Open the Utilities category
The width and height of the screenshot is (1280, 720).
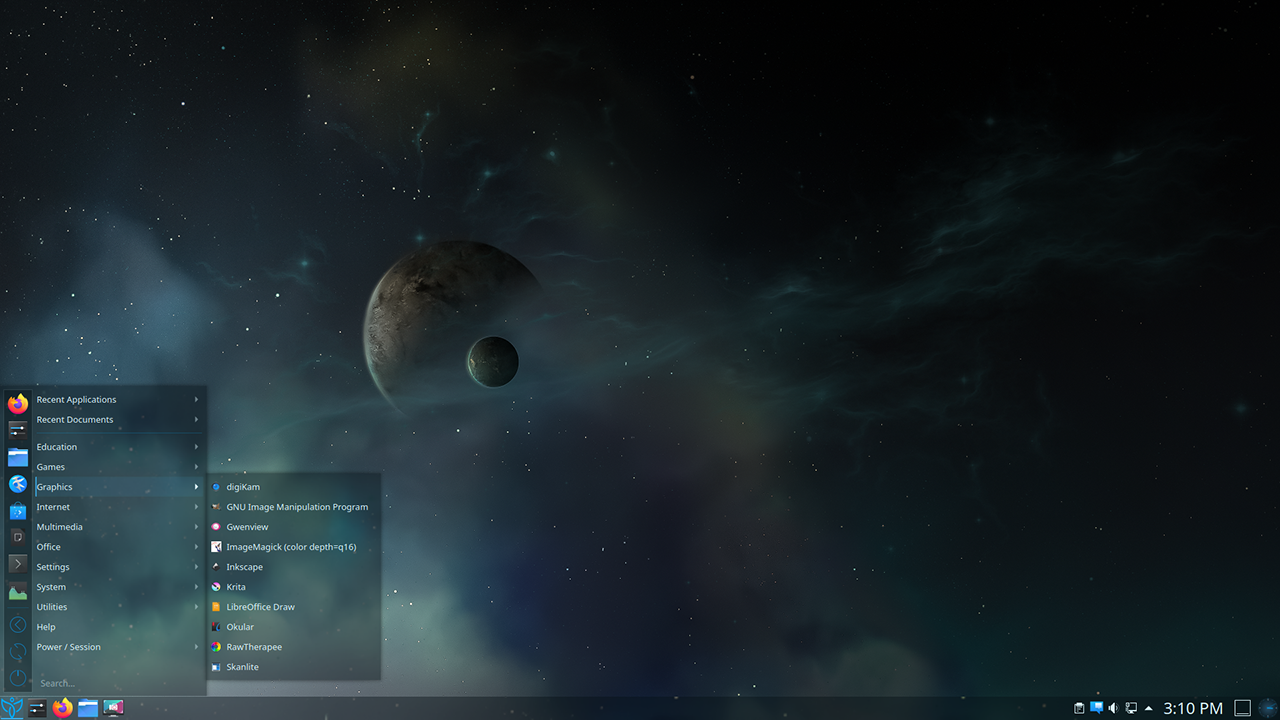click(x=119, y=607)
